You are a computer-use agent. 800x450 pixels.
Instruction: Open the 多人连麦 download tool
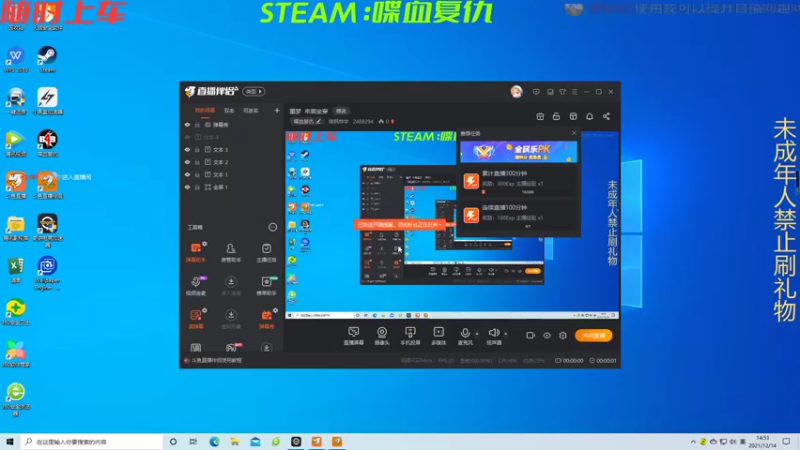(x=231, y=286)
